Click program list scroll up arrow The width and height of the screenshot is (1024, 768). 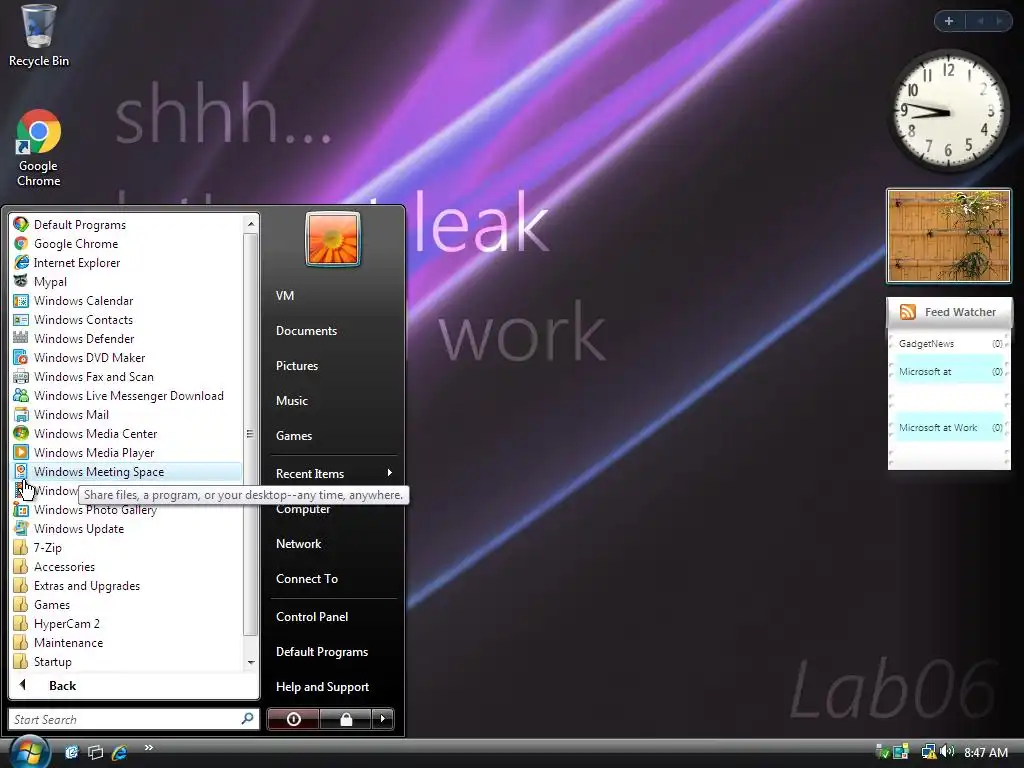251,224
